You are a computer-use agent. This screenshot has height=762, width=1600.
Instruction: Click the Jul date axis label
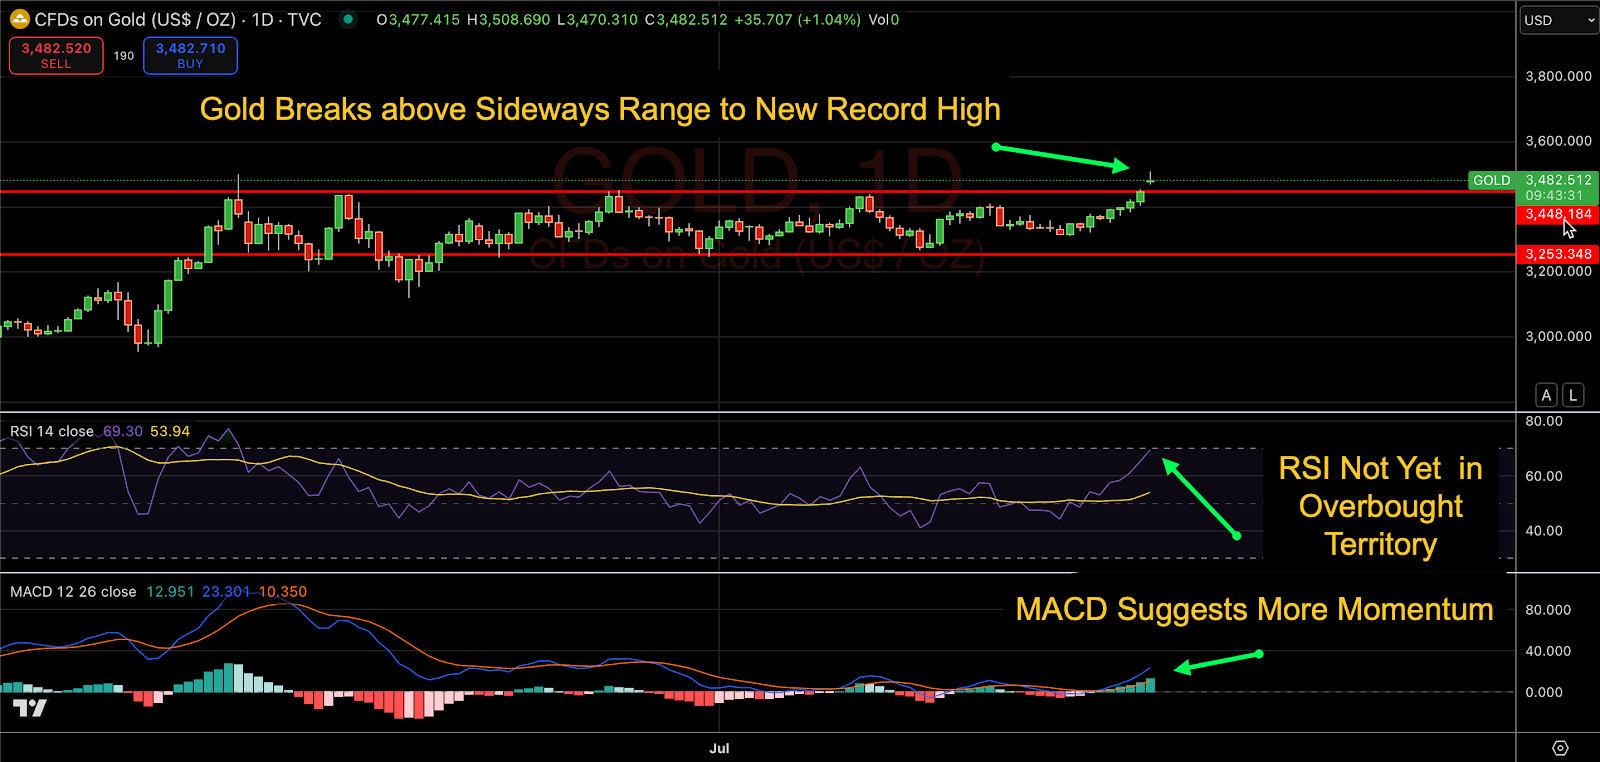[x=719, y=748]
